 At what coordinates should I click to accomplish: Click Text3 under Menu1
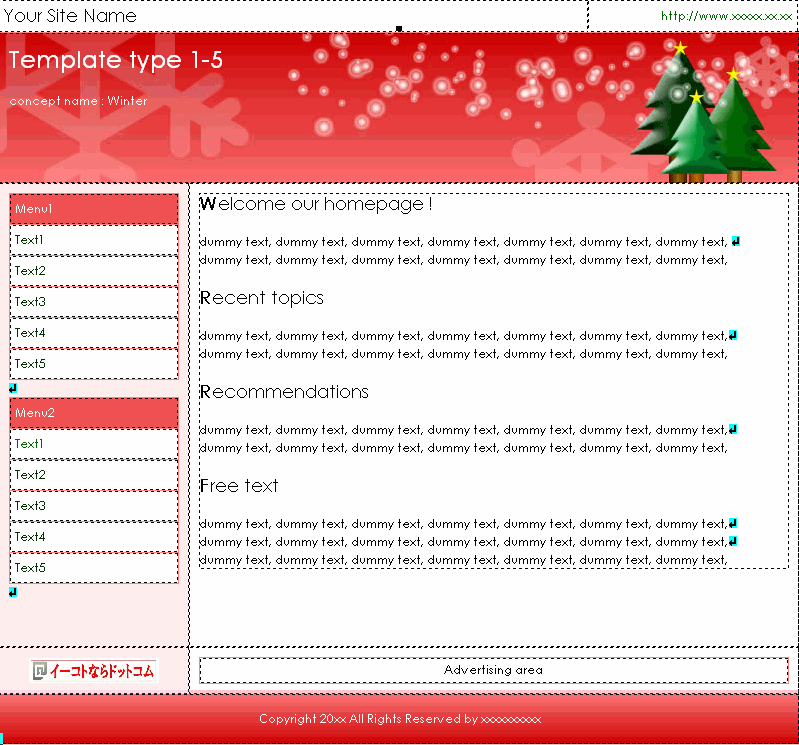point(30,302)
